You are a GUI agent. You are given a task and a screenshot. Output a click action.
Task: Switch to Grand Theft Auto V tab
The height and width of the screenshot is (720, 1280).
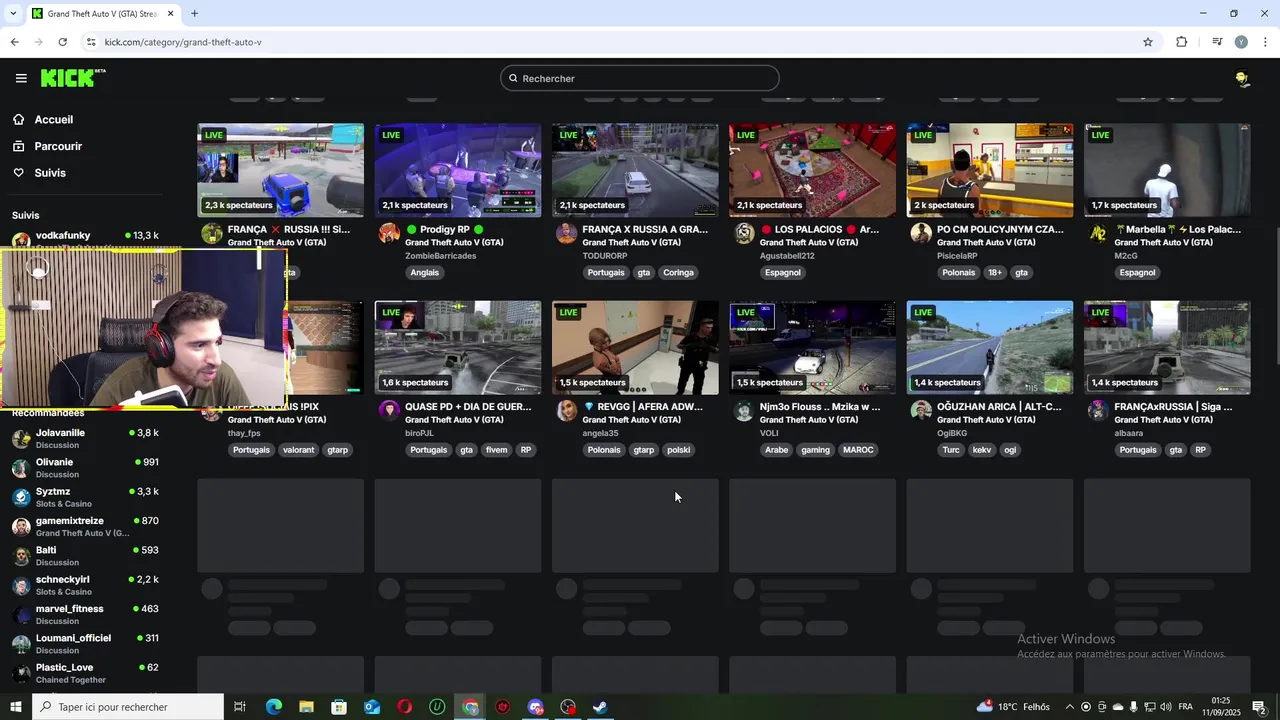(x=103, y=13)
